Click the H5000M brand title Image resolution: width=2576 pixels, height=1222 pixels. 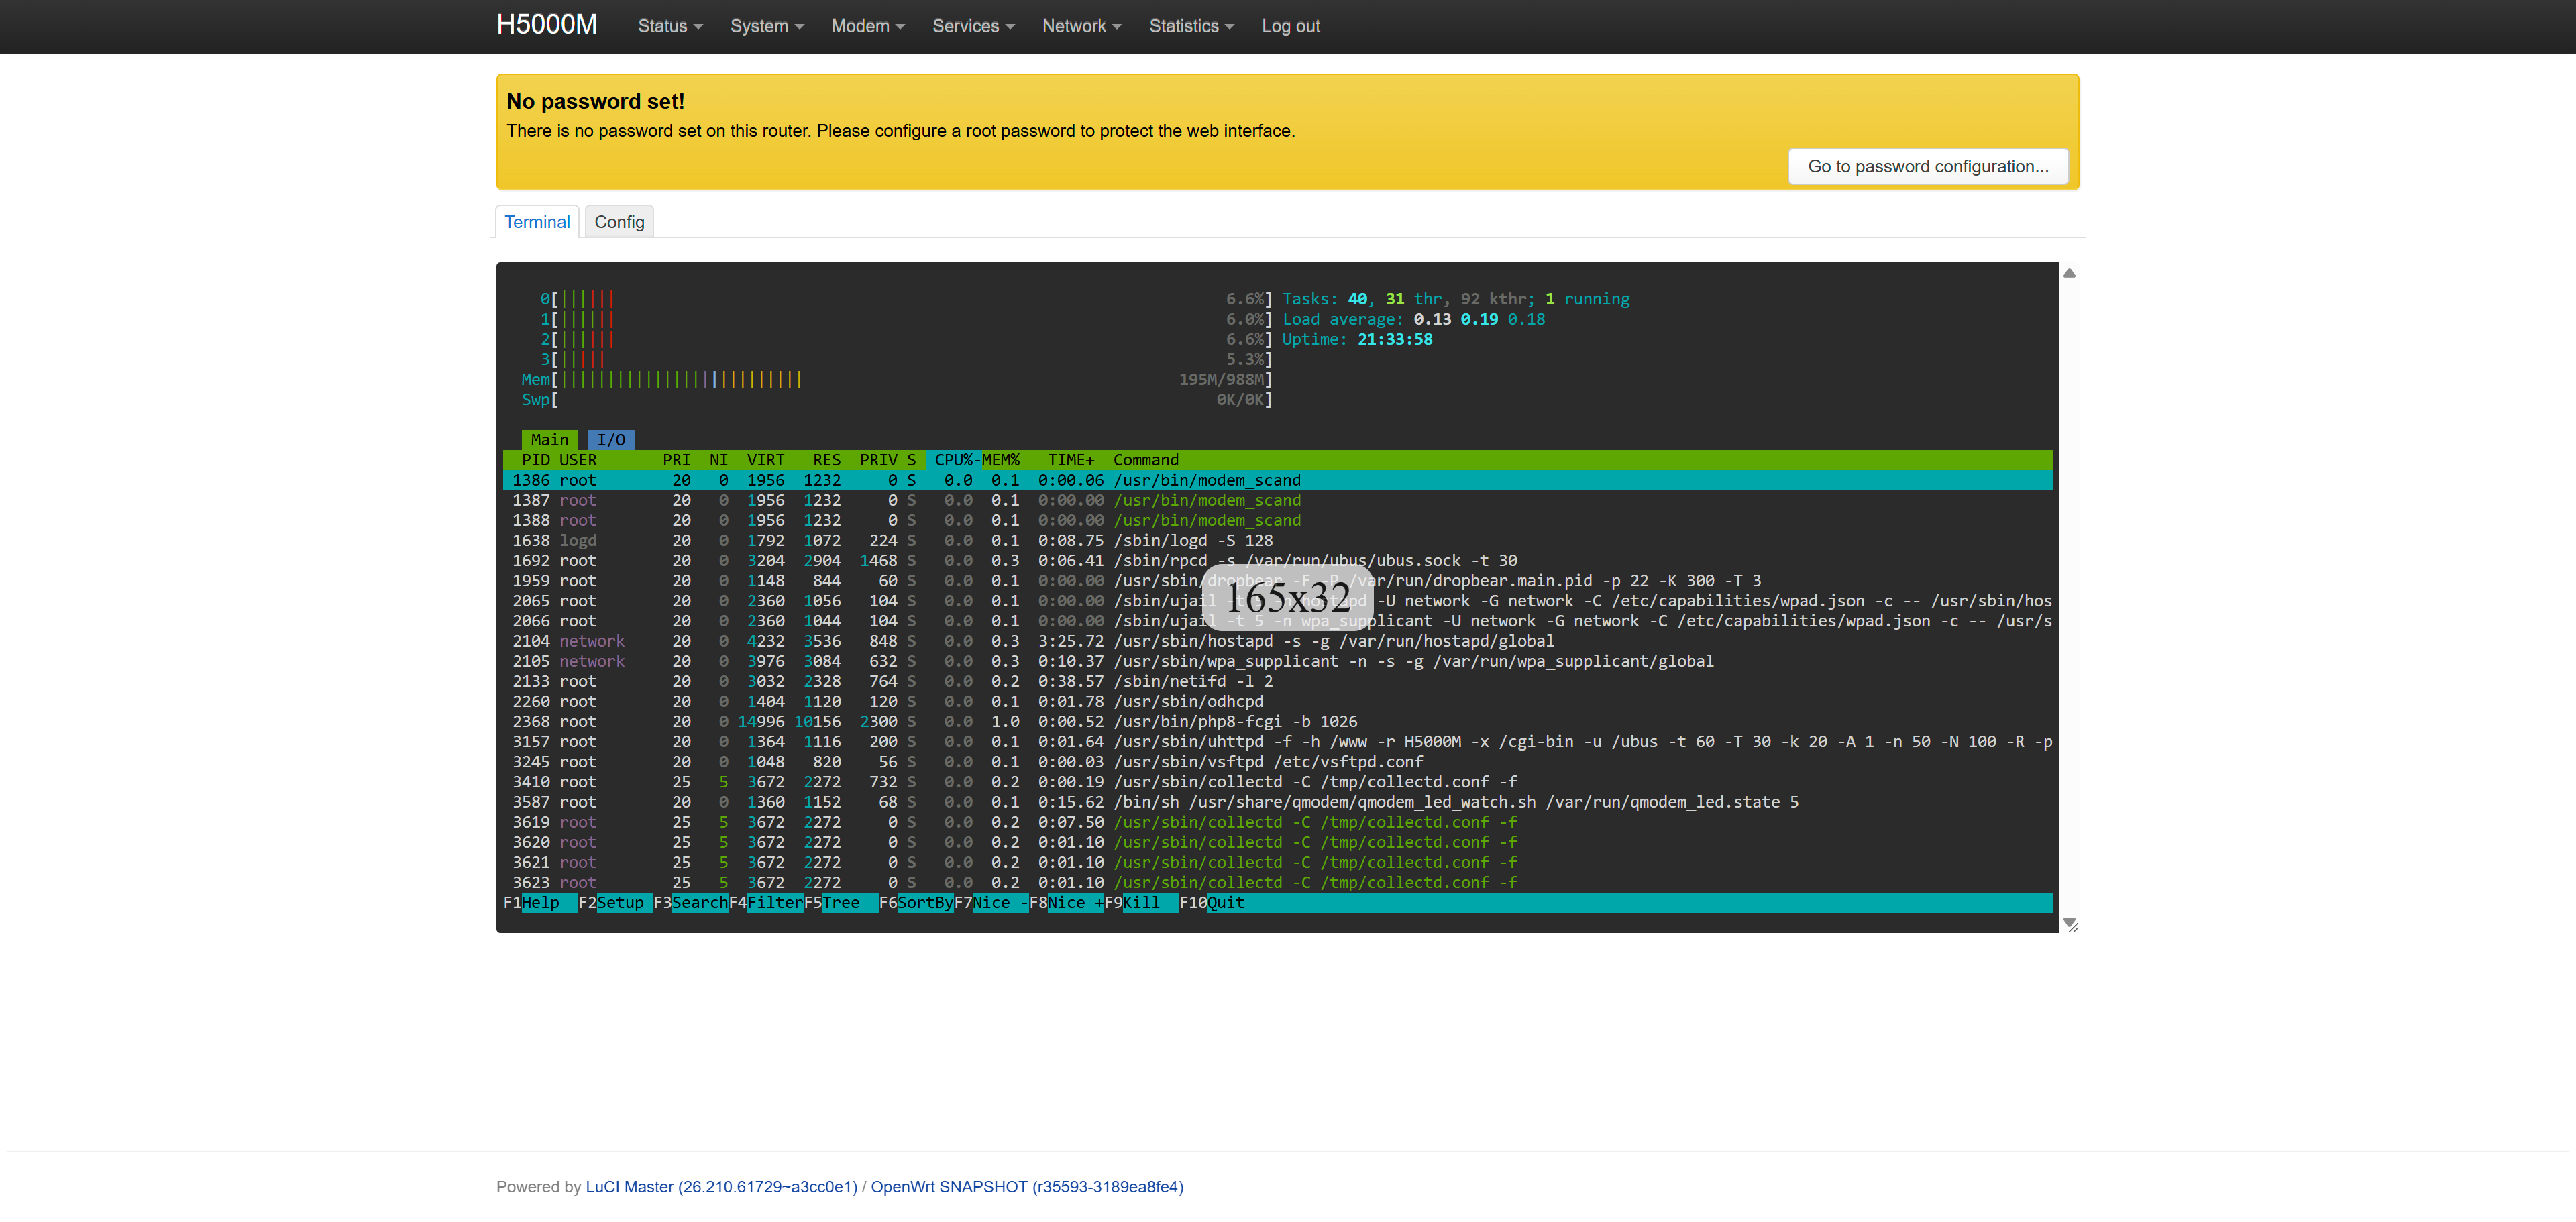click(547, 25)
